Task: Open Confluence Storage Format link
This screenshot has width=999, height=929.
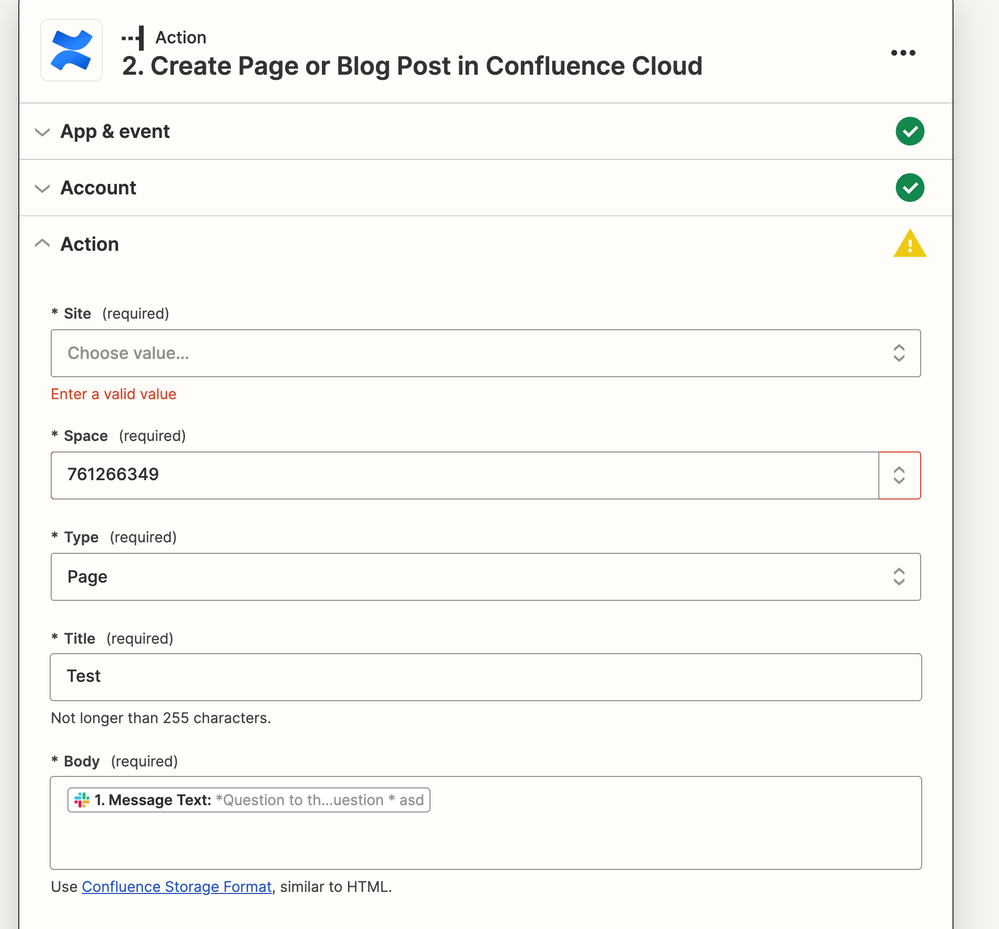Action: pyautogui.click(x=176, y=886)
